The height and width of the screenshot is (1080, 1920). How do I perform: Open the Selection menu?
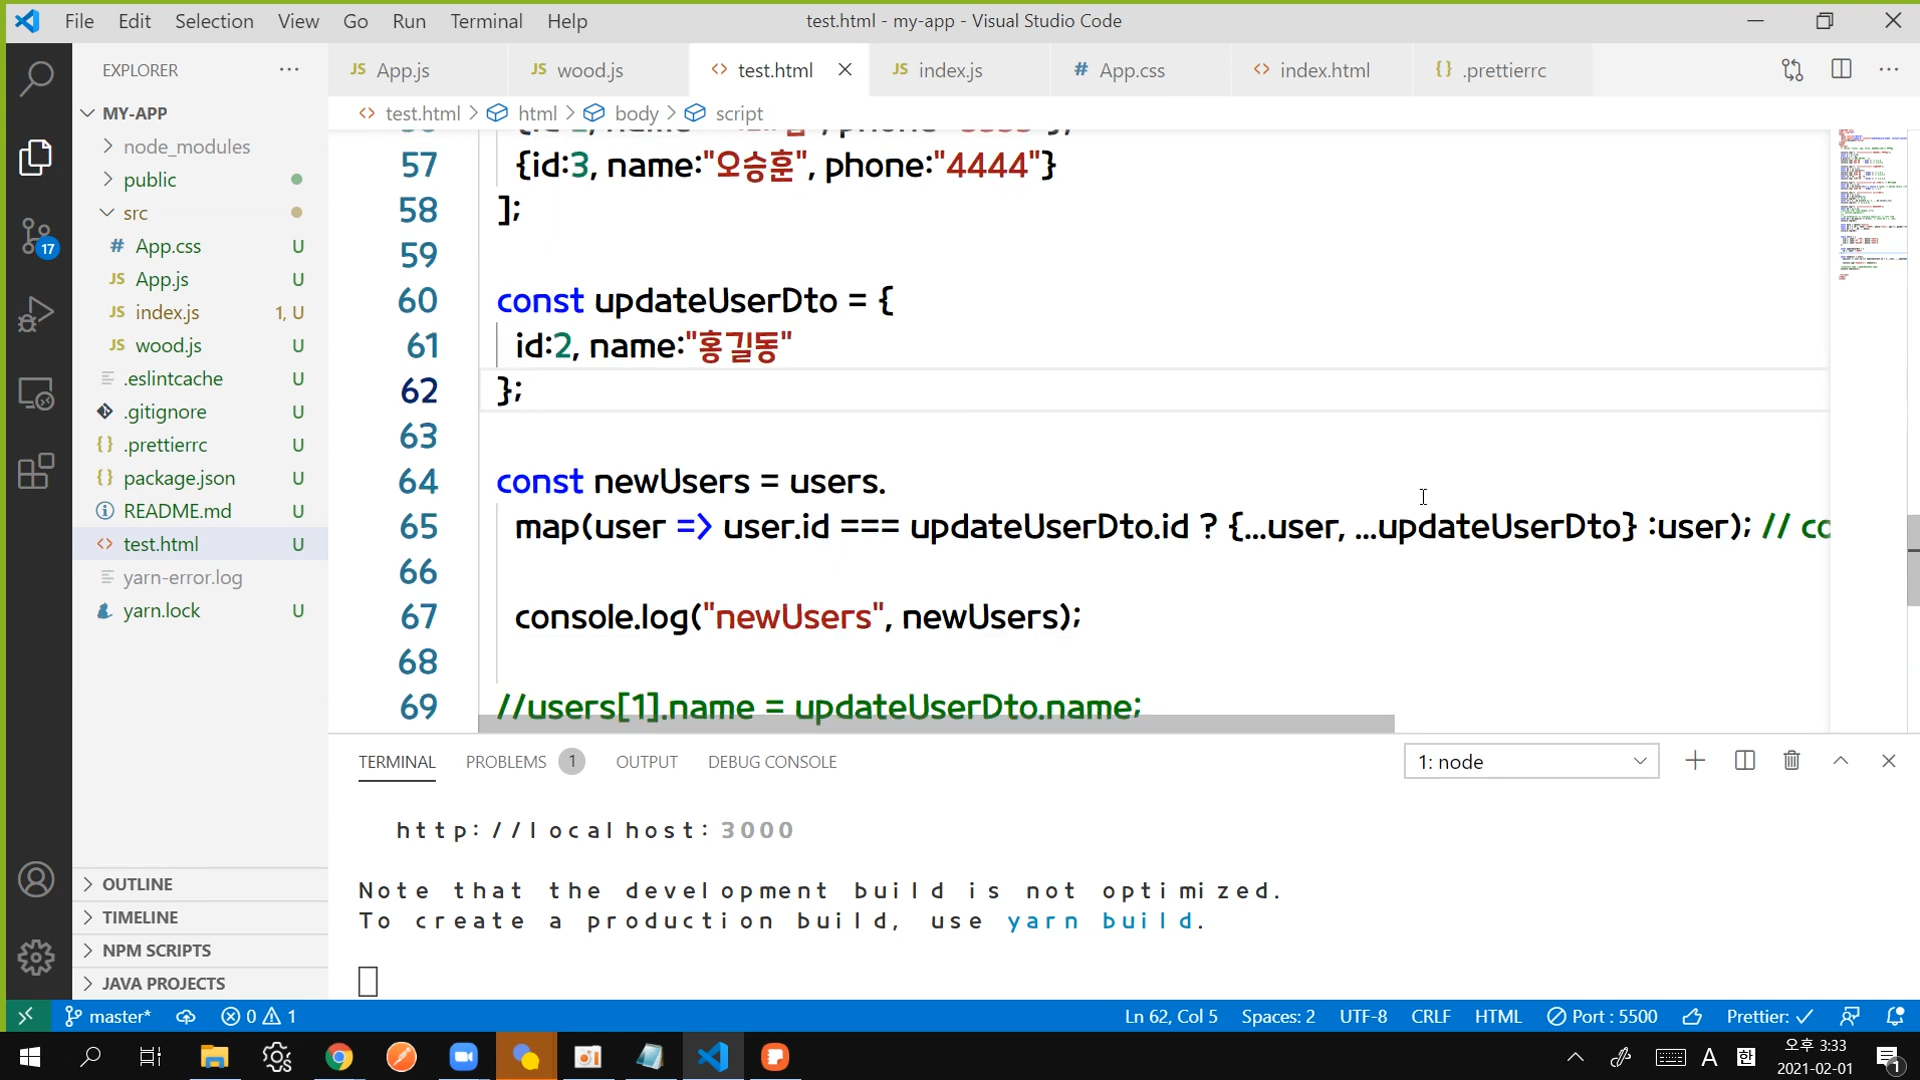click(214, 21)
